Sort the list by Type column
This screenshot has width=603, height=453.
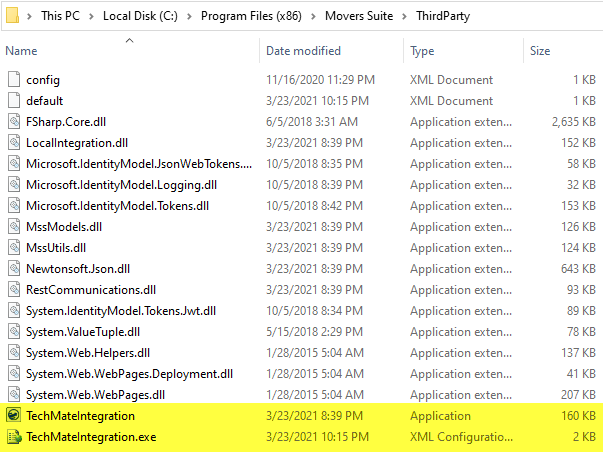tap(422, 51)
